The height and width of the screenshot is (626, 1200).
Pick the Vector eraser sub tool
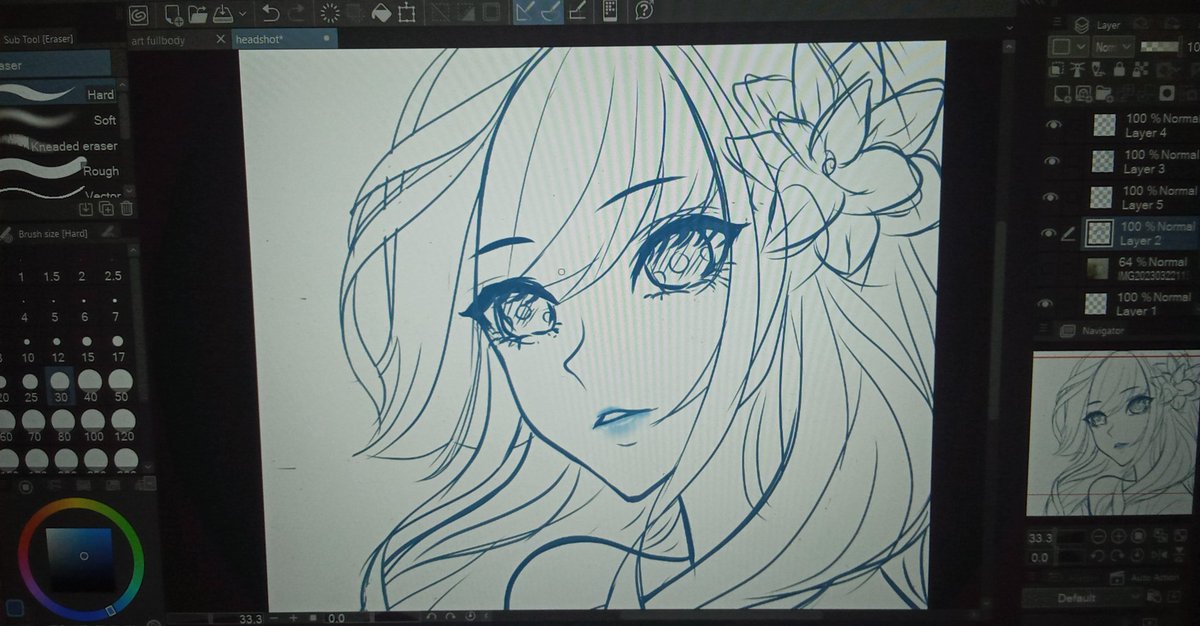point(61,192)
